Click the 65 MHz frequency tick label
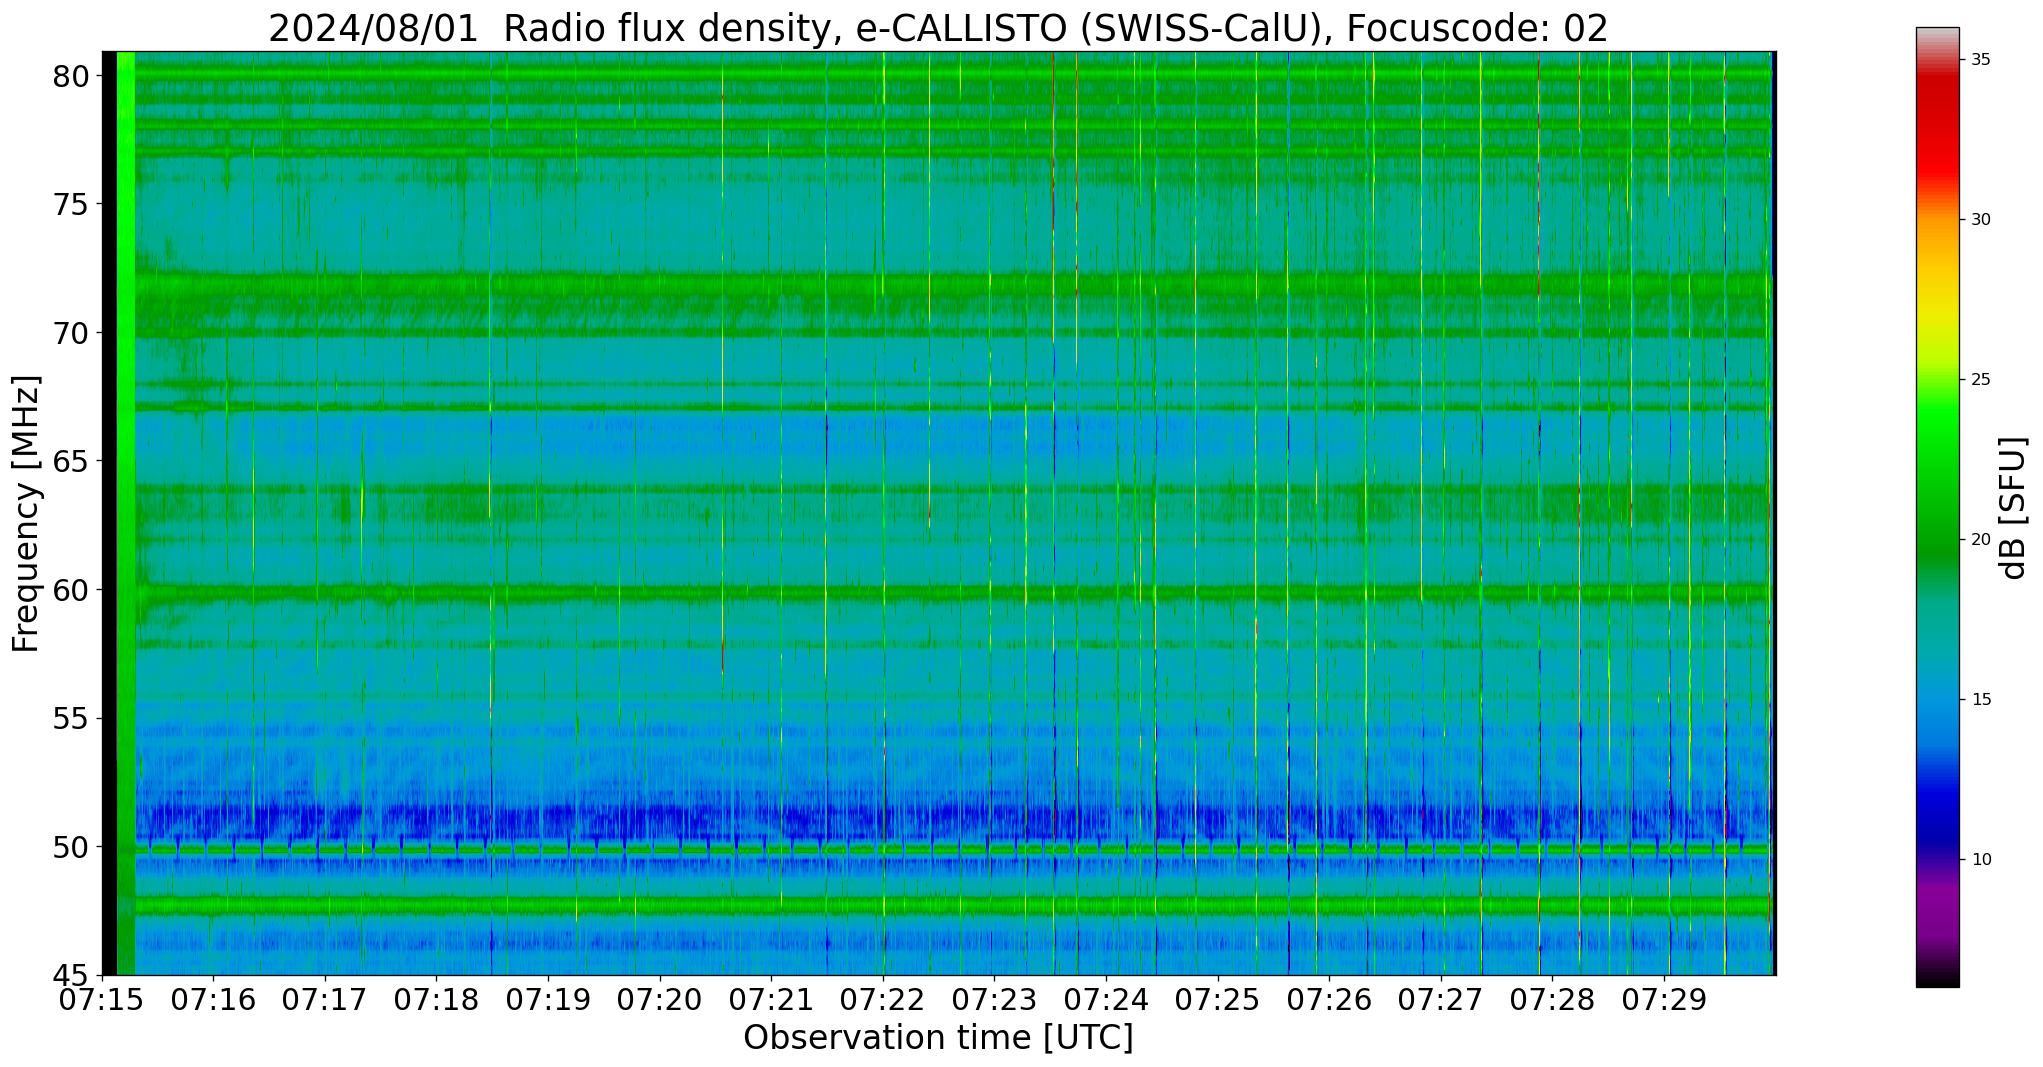2043x1067 pixels. [x=71, y=462]
